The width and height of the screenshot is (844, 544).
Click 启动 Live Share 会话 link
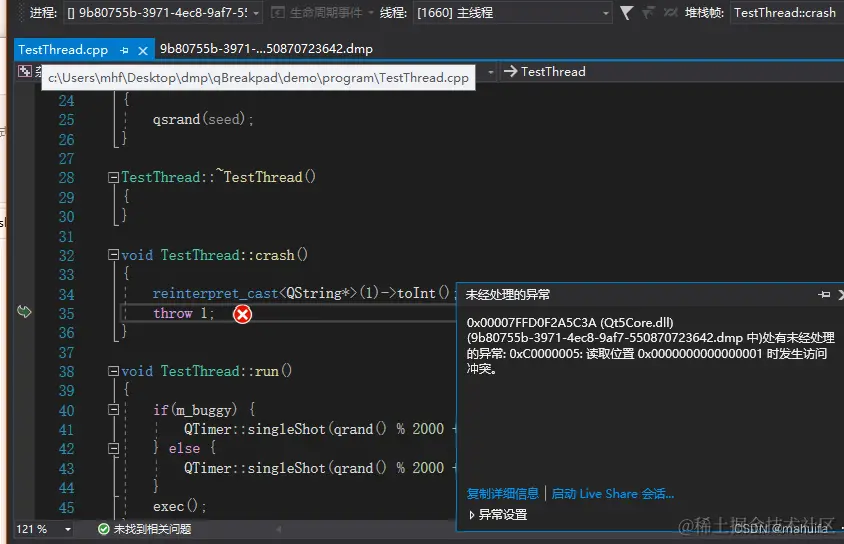pyautogui.click(x=613, y=493)
